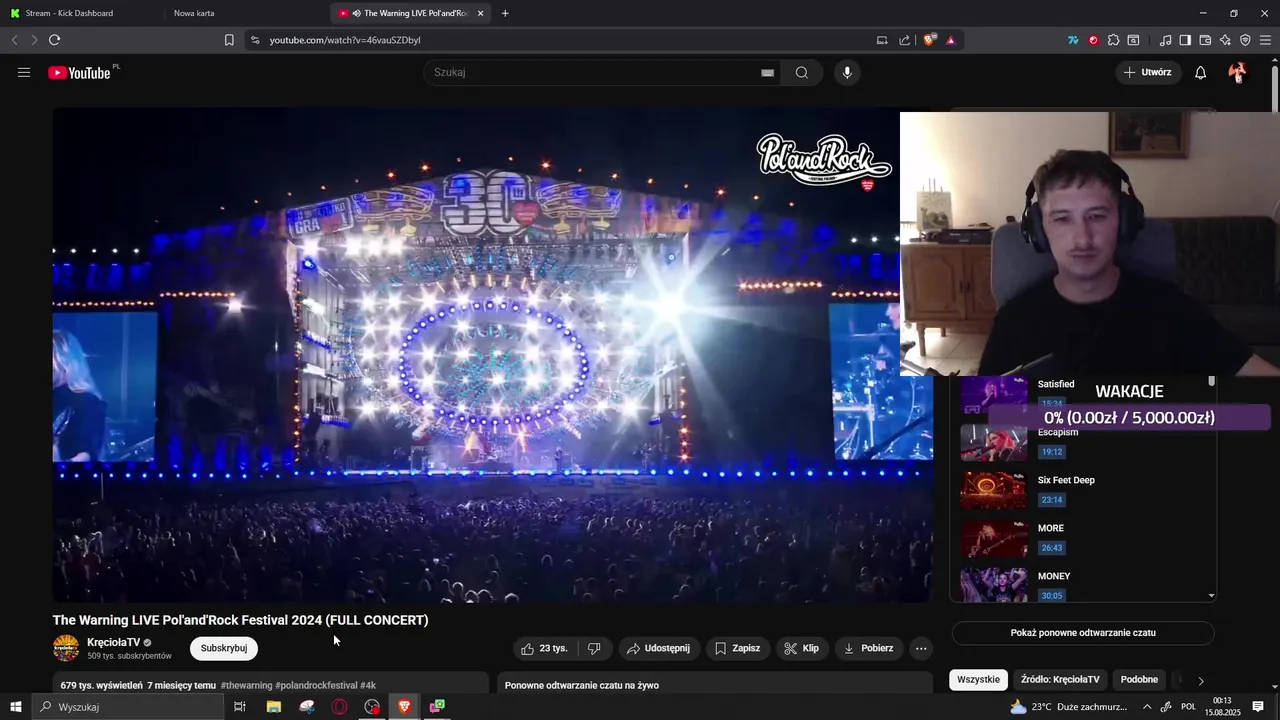Open the music playlist toolbar icon
Screen dimensions: 1280x720
(1165, 40)
